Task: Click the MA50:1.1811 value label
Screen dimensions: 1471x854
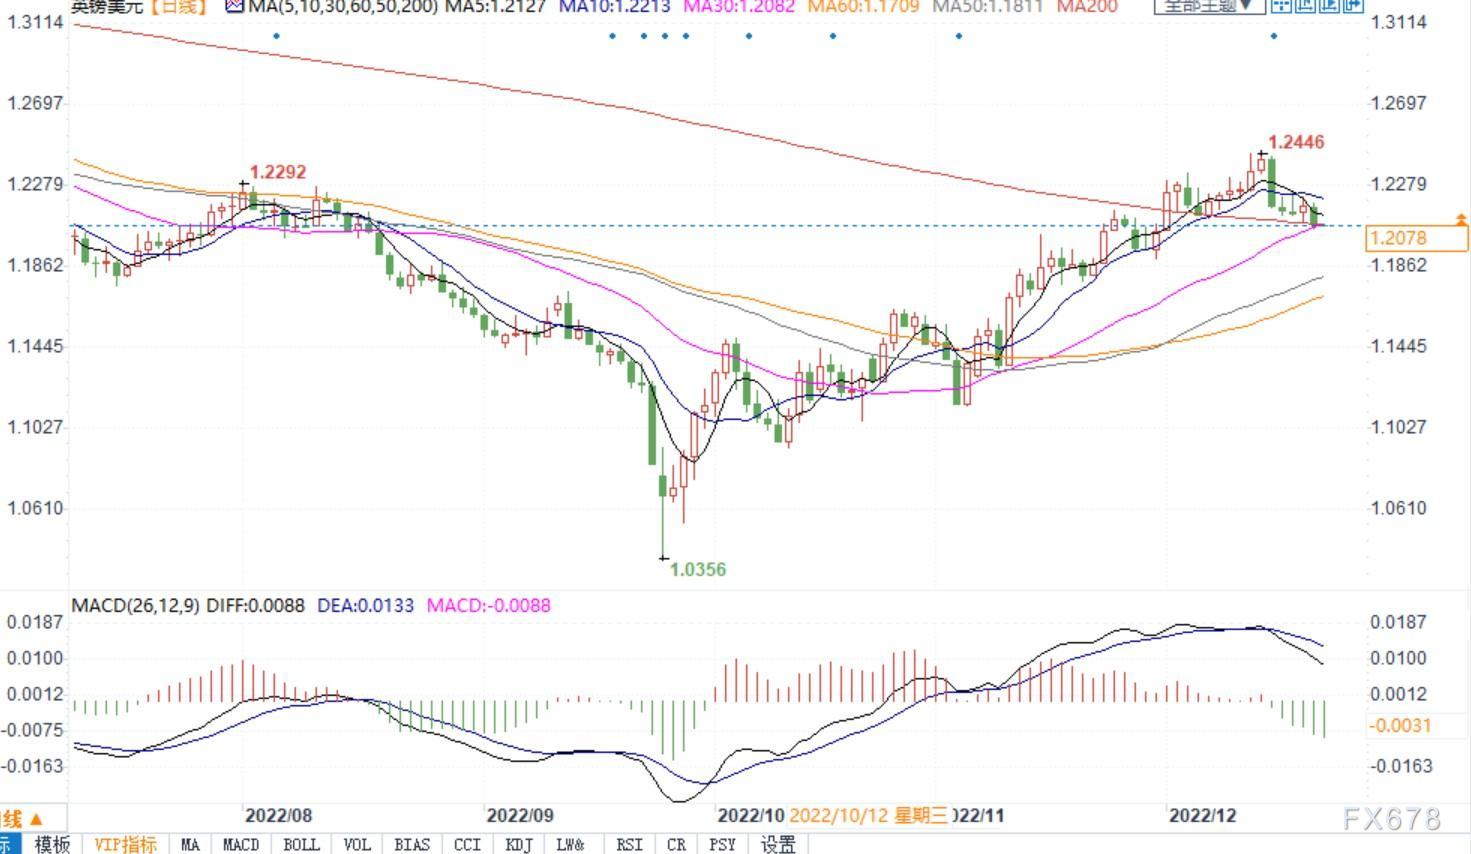Action: tap(987, 6)
